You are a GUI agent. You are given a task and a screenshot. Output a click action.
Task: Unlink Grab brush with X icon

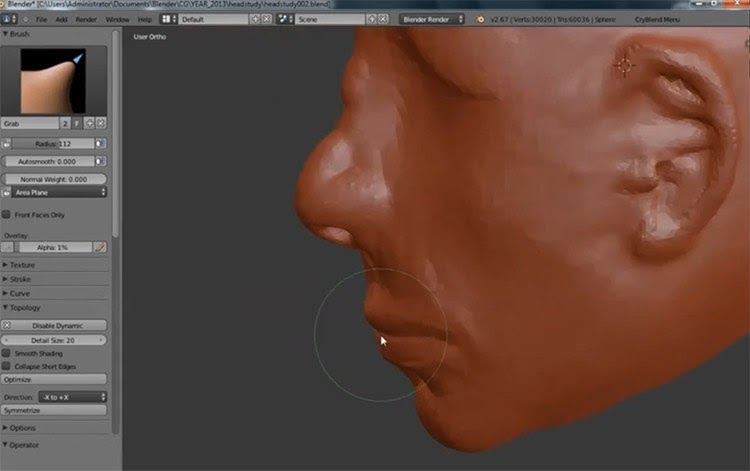[101, 123]
